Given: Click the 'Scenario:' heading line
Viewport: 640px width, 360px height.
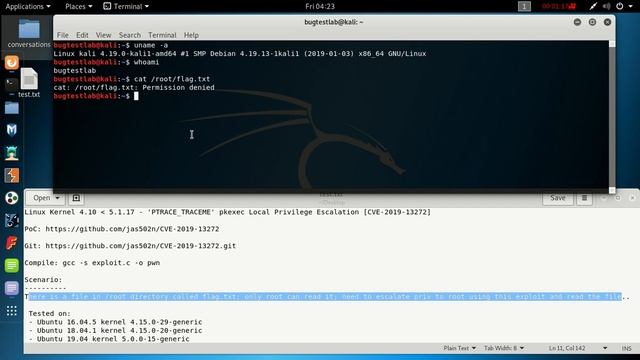Looking at the screenshot, I should point(43,280).
